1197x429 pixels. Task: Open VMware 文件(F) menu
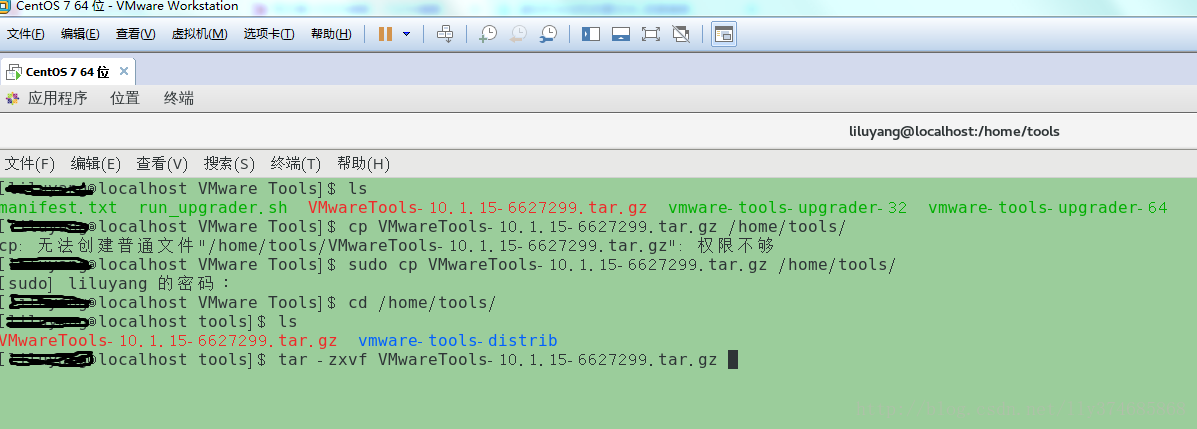[x=26, y=34]
